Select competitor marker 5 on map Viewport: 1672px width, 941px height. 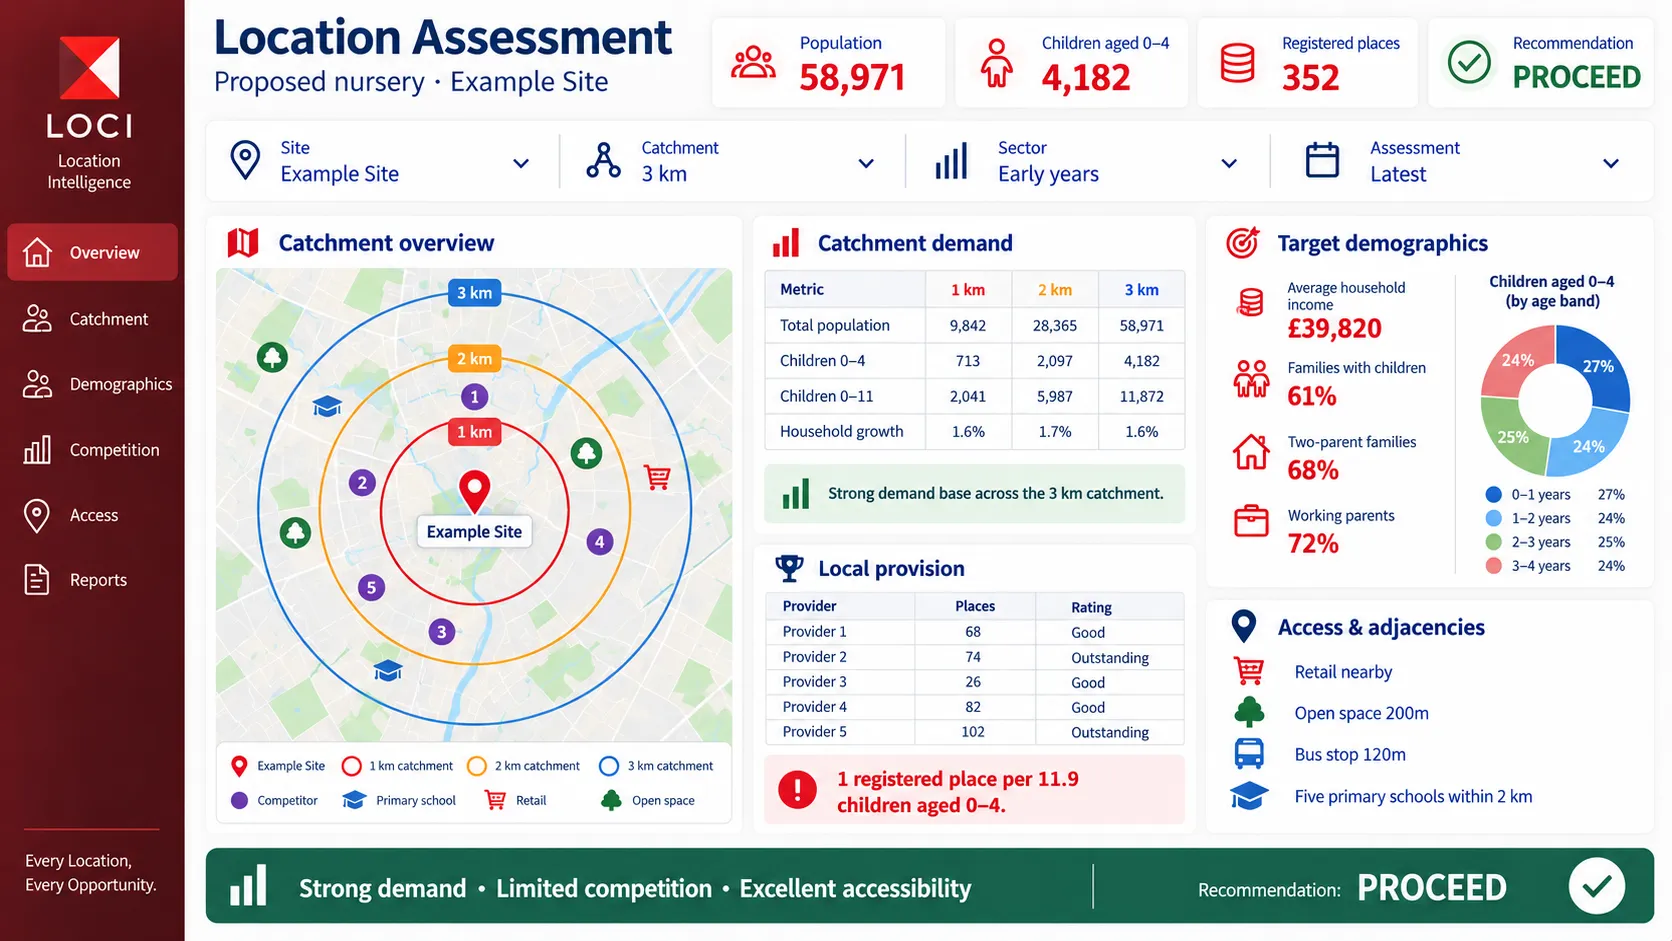371,587
